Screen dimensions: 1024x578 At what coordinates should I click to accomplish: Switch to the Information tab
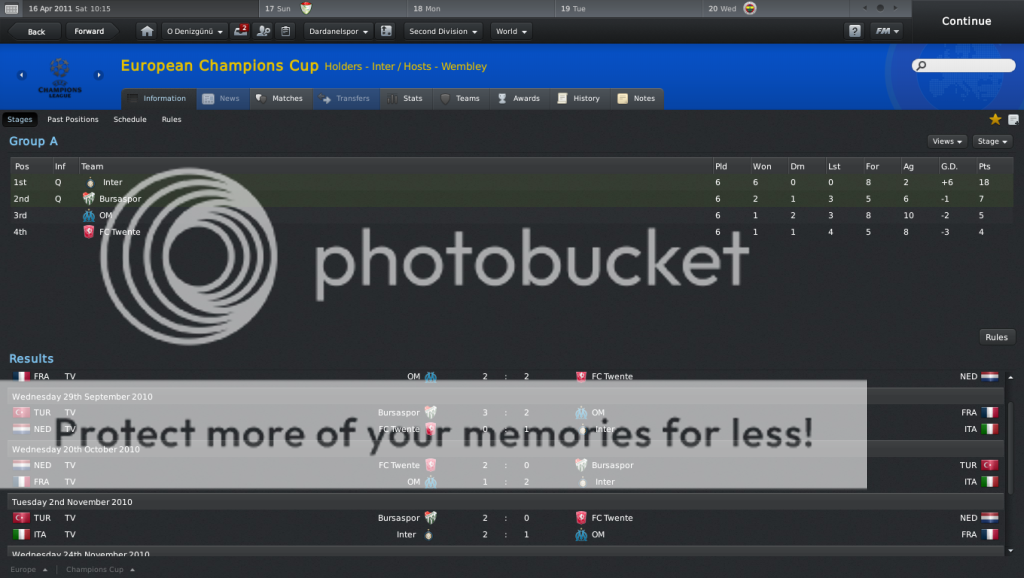click(x=158, y=99)
